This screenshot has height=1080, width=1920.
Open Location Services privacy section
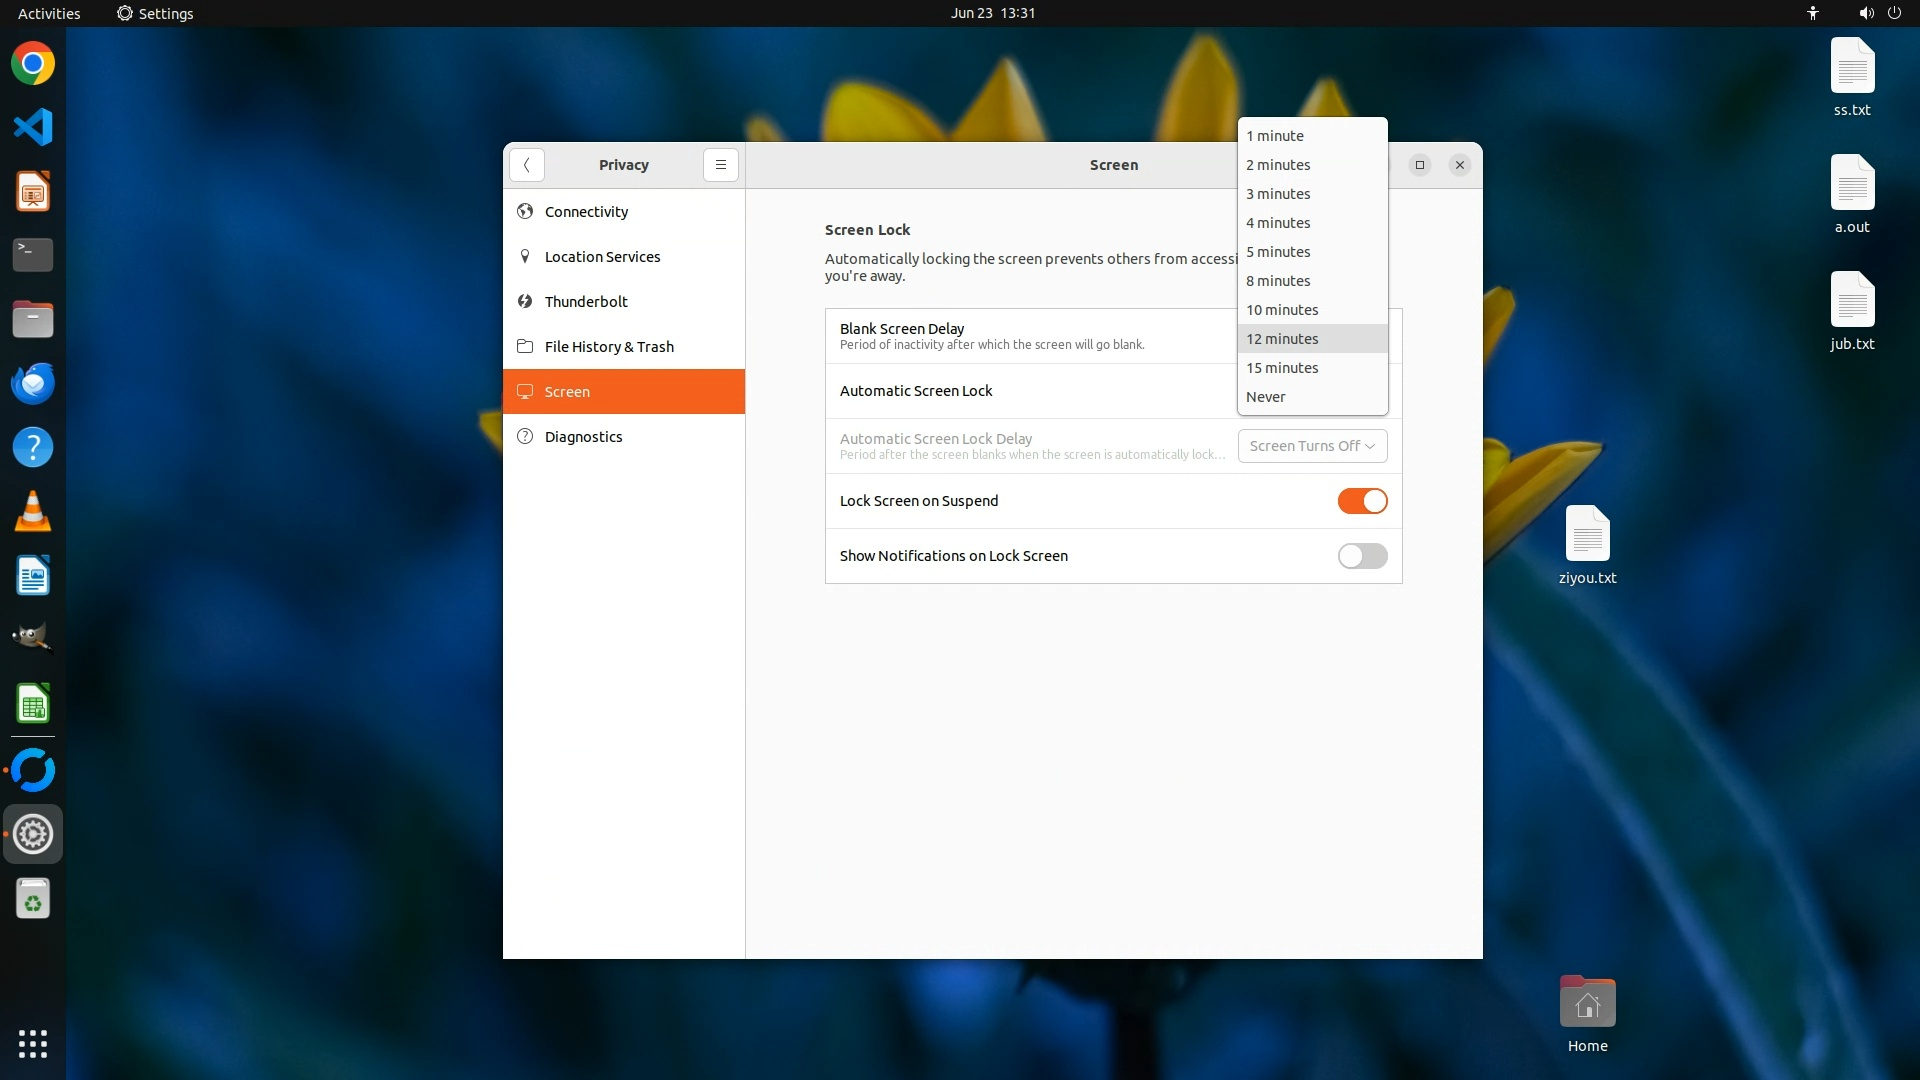tap(602, 257)
